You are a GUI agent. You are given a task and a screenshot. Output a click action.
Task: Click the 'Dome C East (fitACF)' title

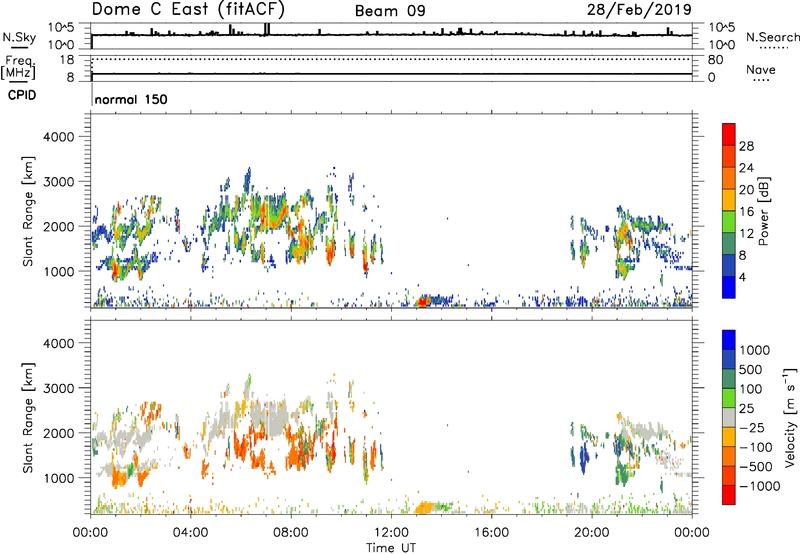point(188,9)
